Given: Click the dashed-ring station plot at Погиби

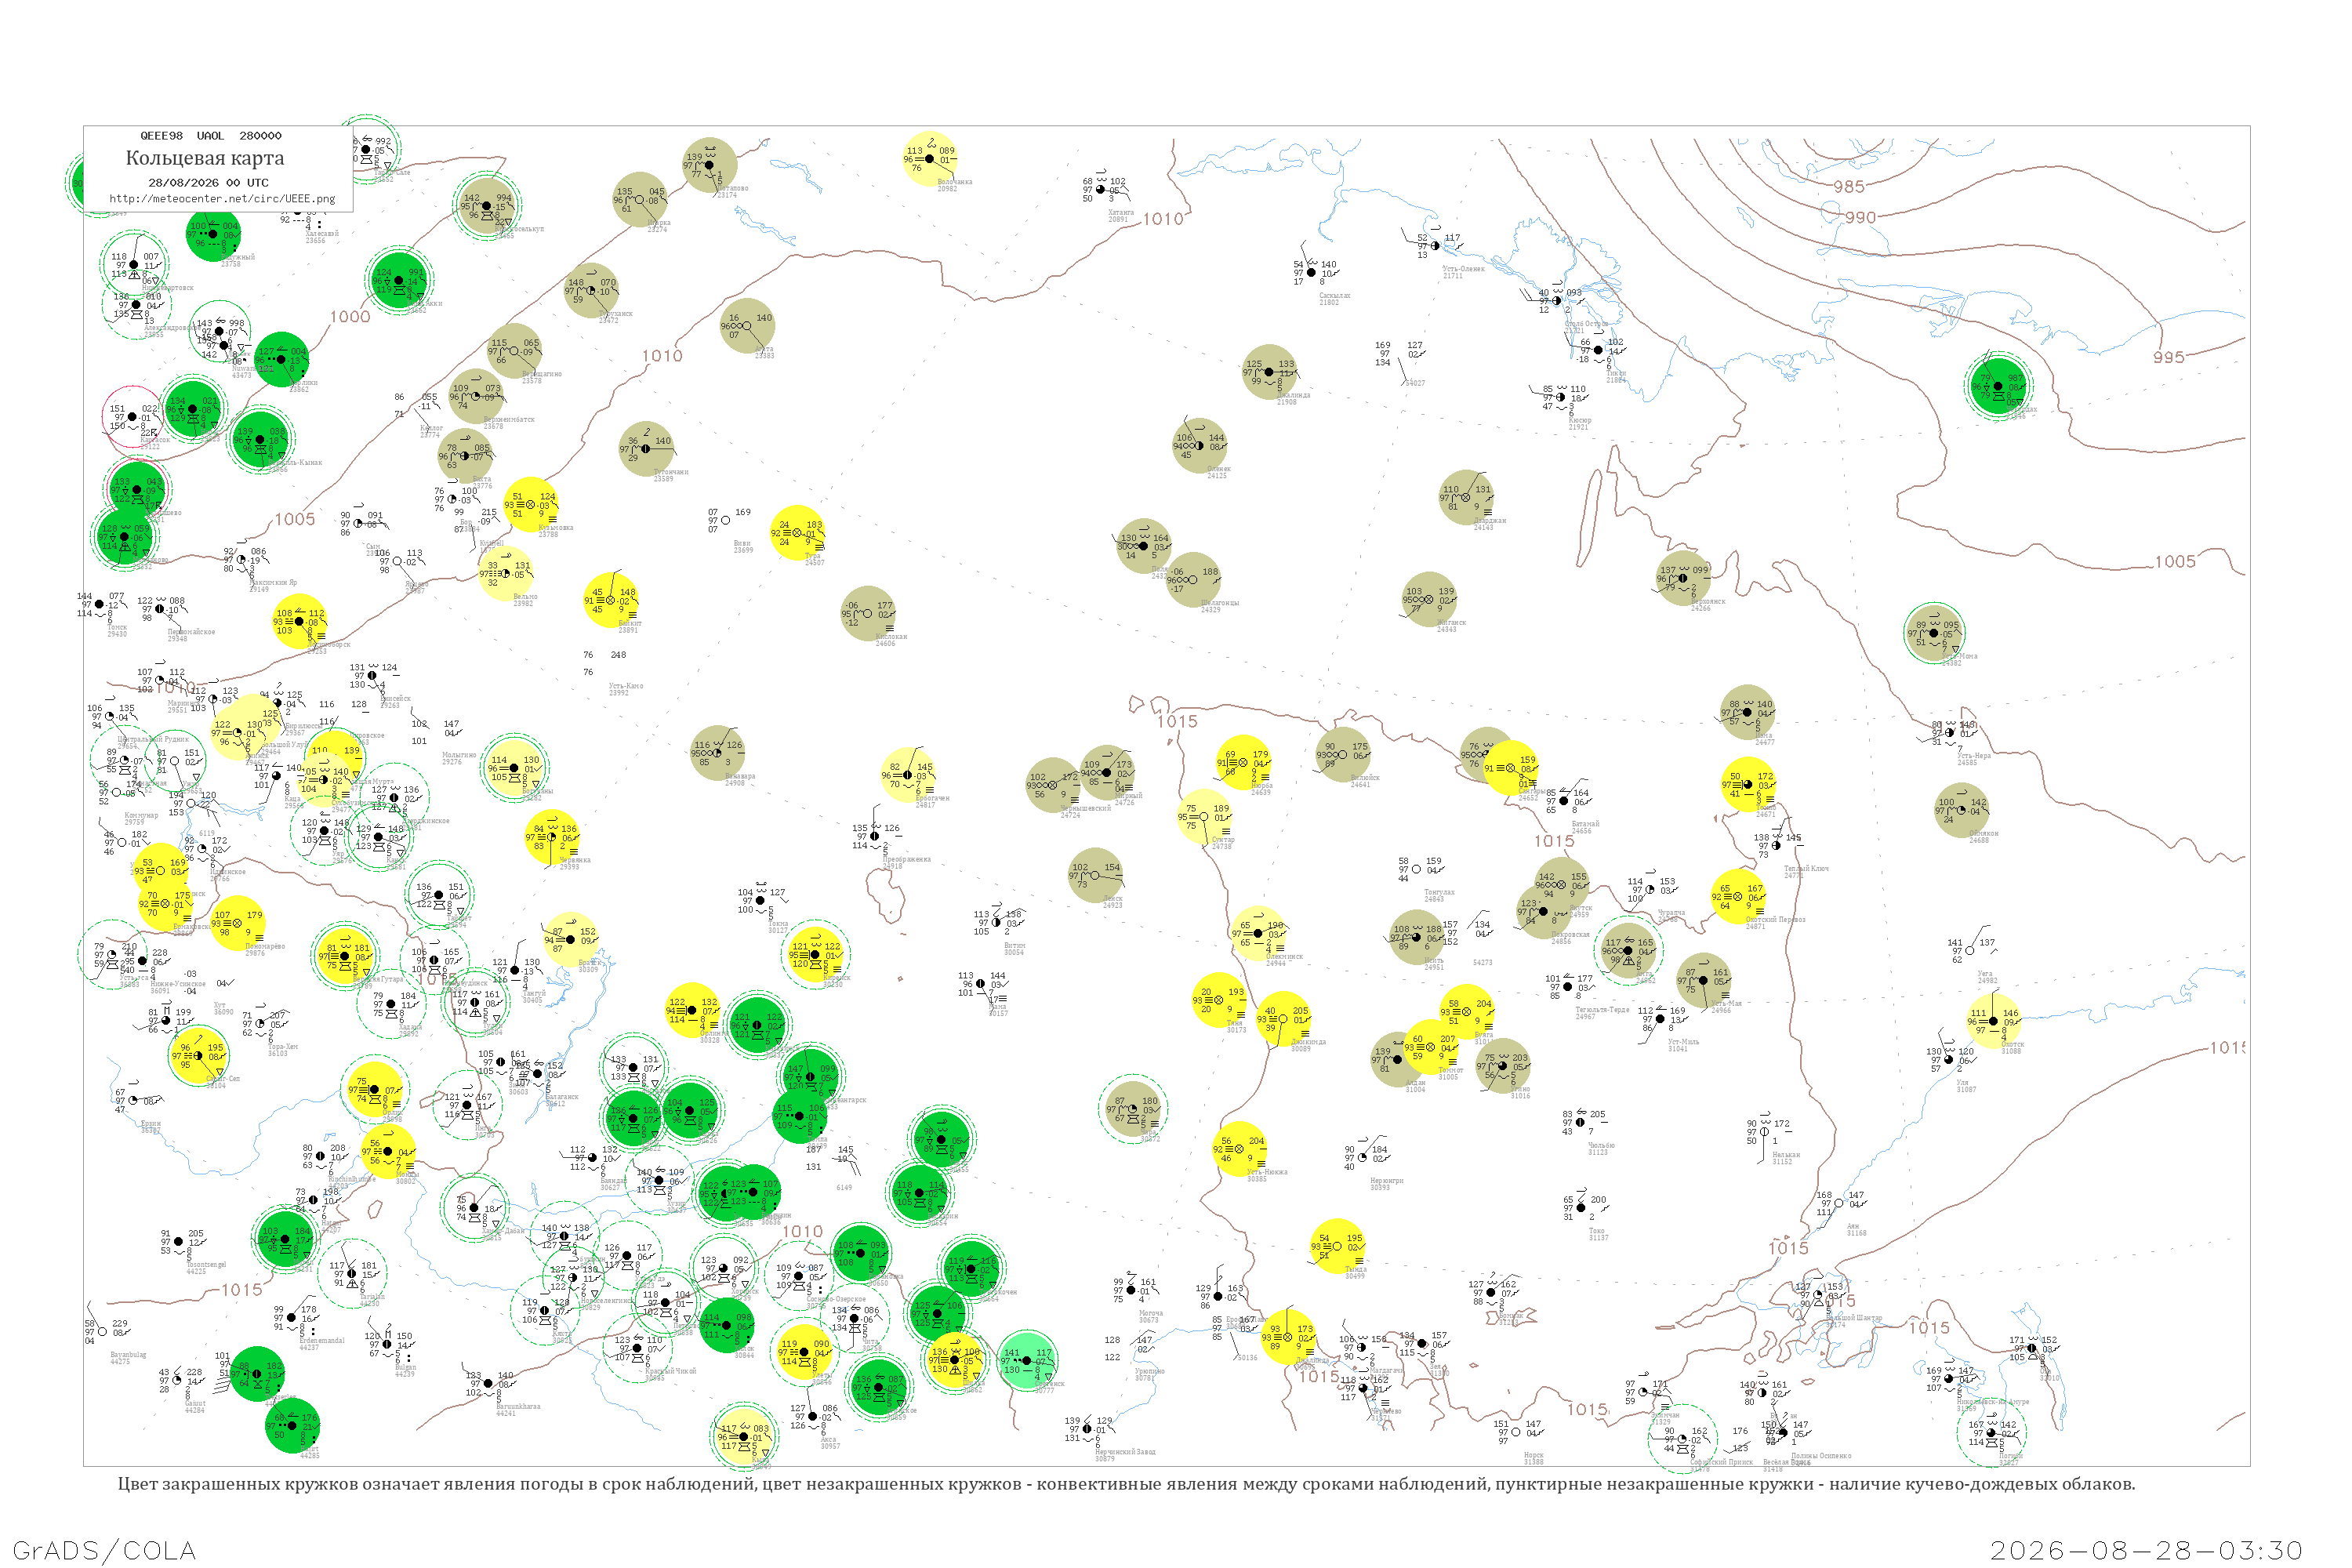Looking at the screenshot, I should pos(1991,1433).
